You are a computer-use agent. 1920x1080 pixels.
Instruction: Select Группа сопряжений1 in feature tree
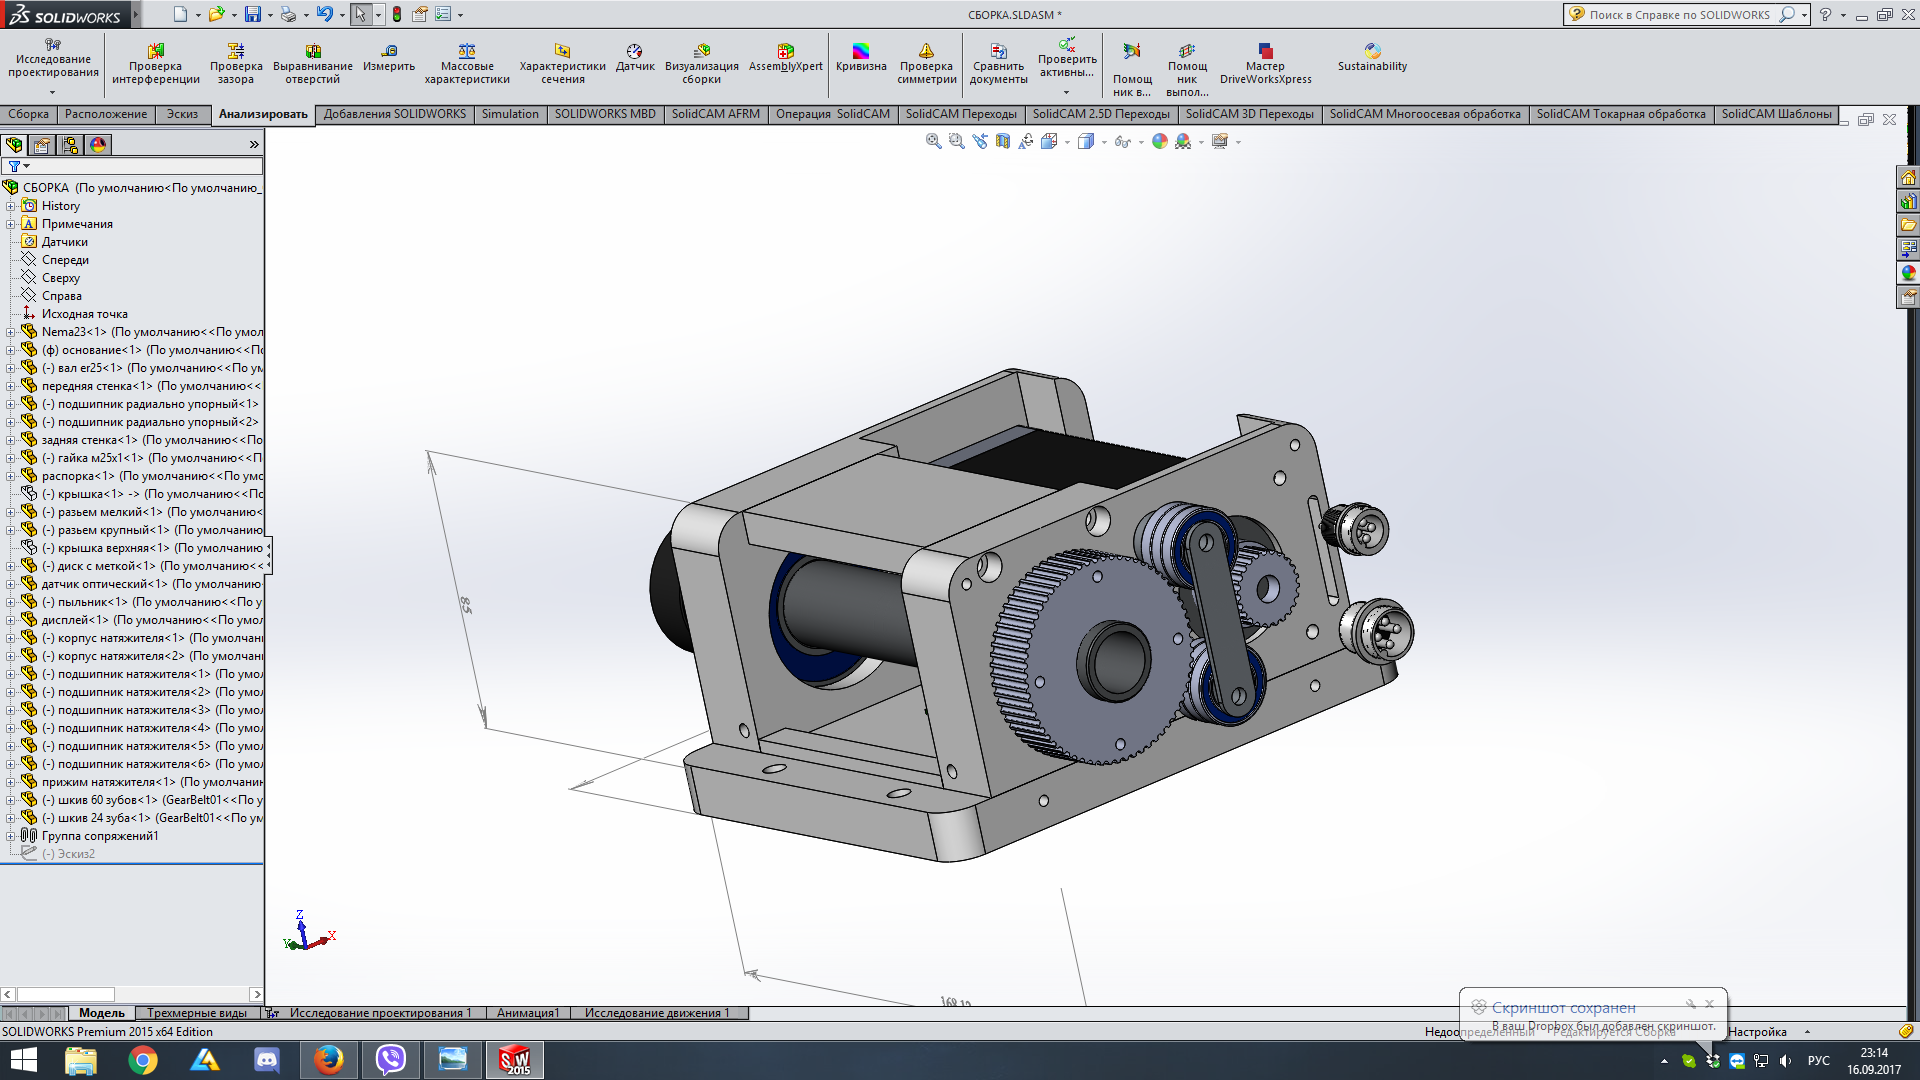tap(99, 836)
